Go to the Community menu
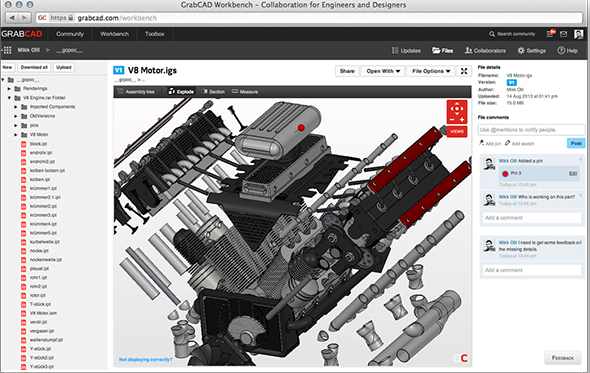The image size is (590, 373). pyautogui.click(x=70, y=34)
